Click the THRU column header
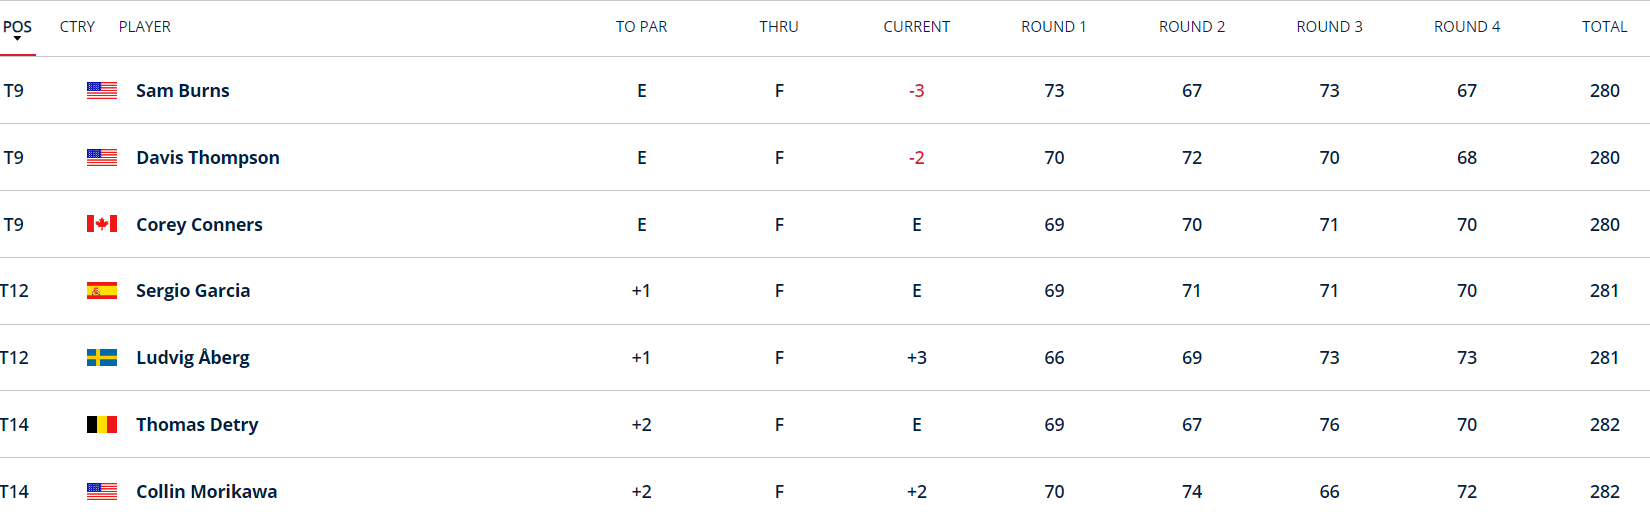Image resolution: width=1650 pixels, height=522 pixels. (x=778, y=27)
